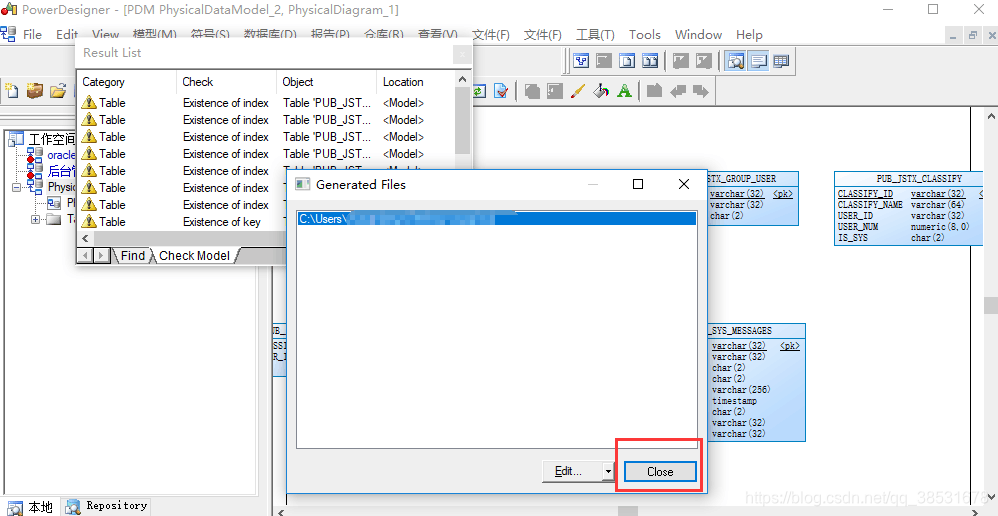Switch to the Find tab in Result List
Screen dimensions: 998x516
(132, 255)
